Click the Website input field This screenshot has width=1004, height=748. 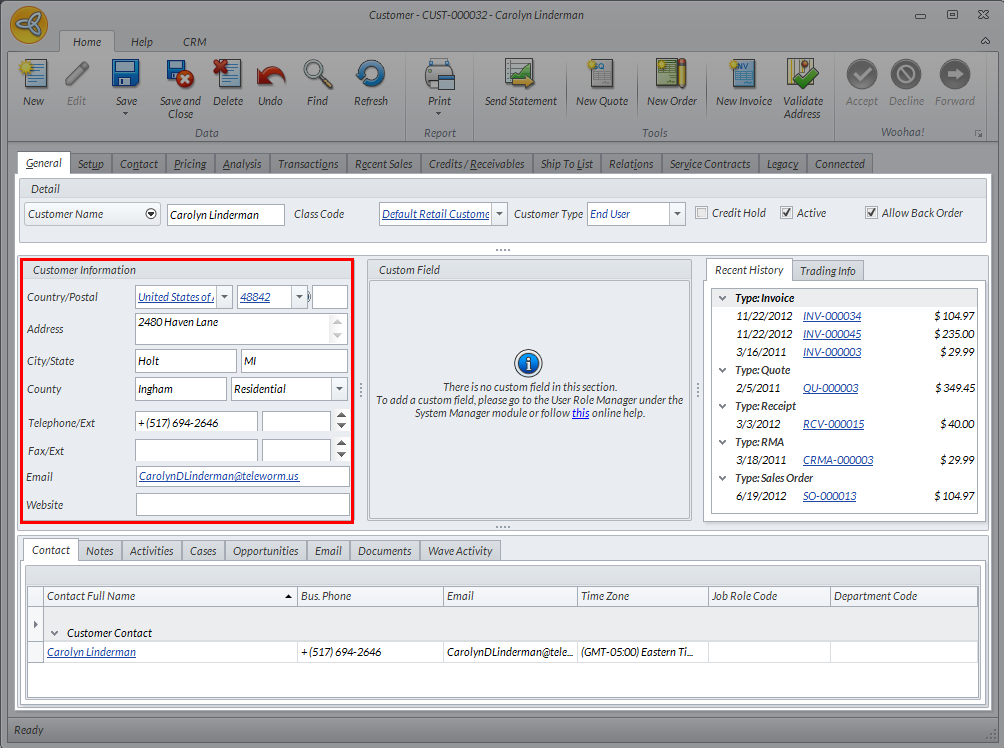(x=242, y=505)
